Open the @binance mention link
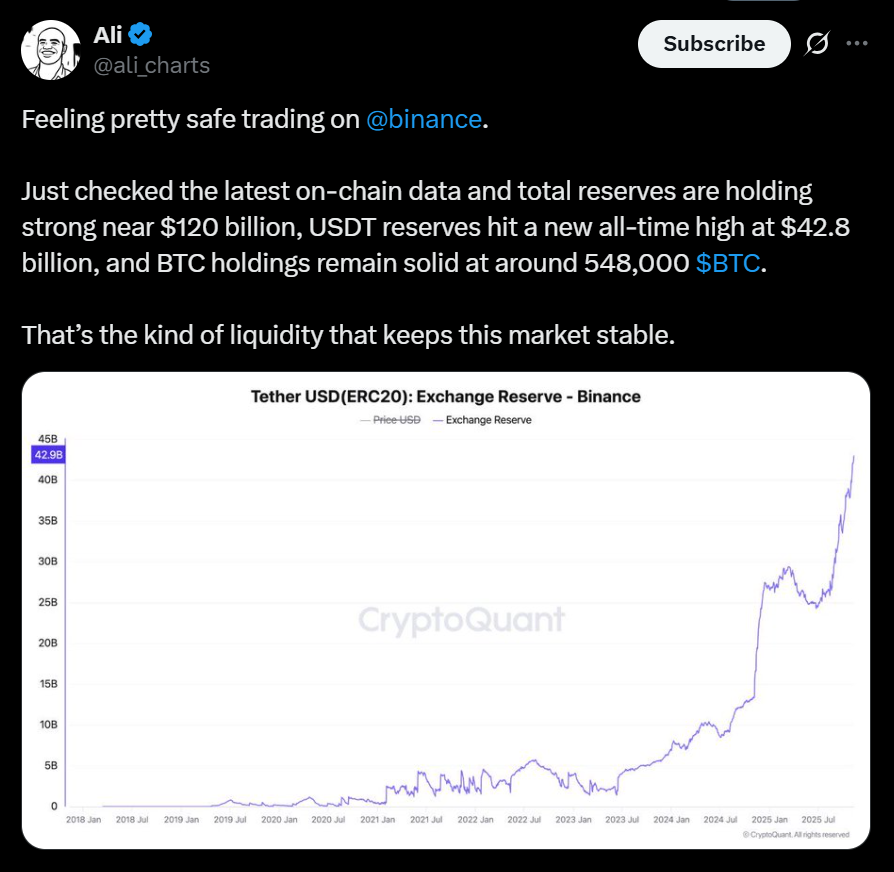The image size is (894, 872). click(x=424, y=120)
